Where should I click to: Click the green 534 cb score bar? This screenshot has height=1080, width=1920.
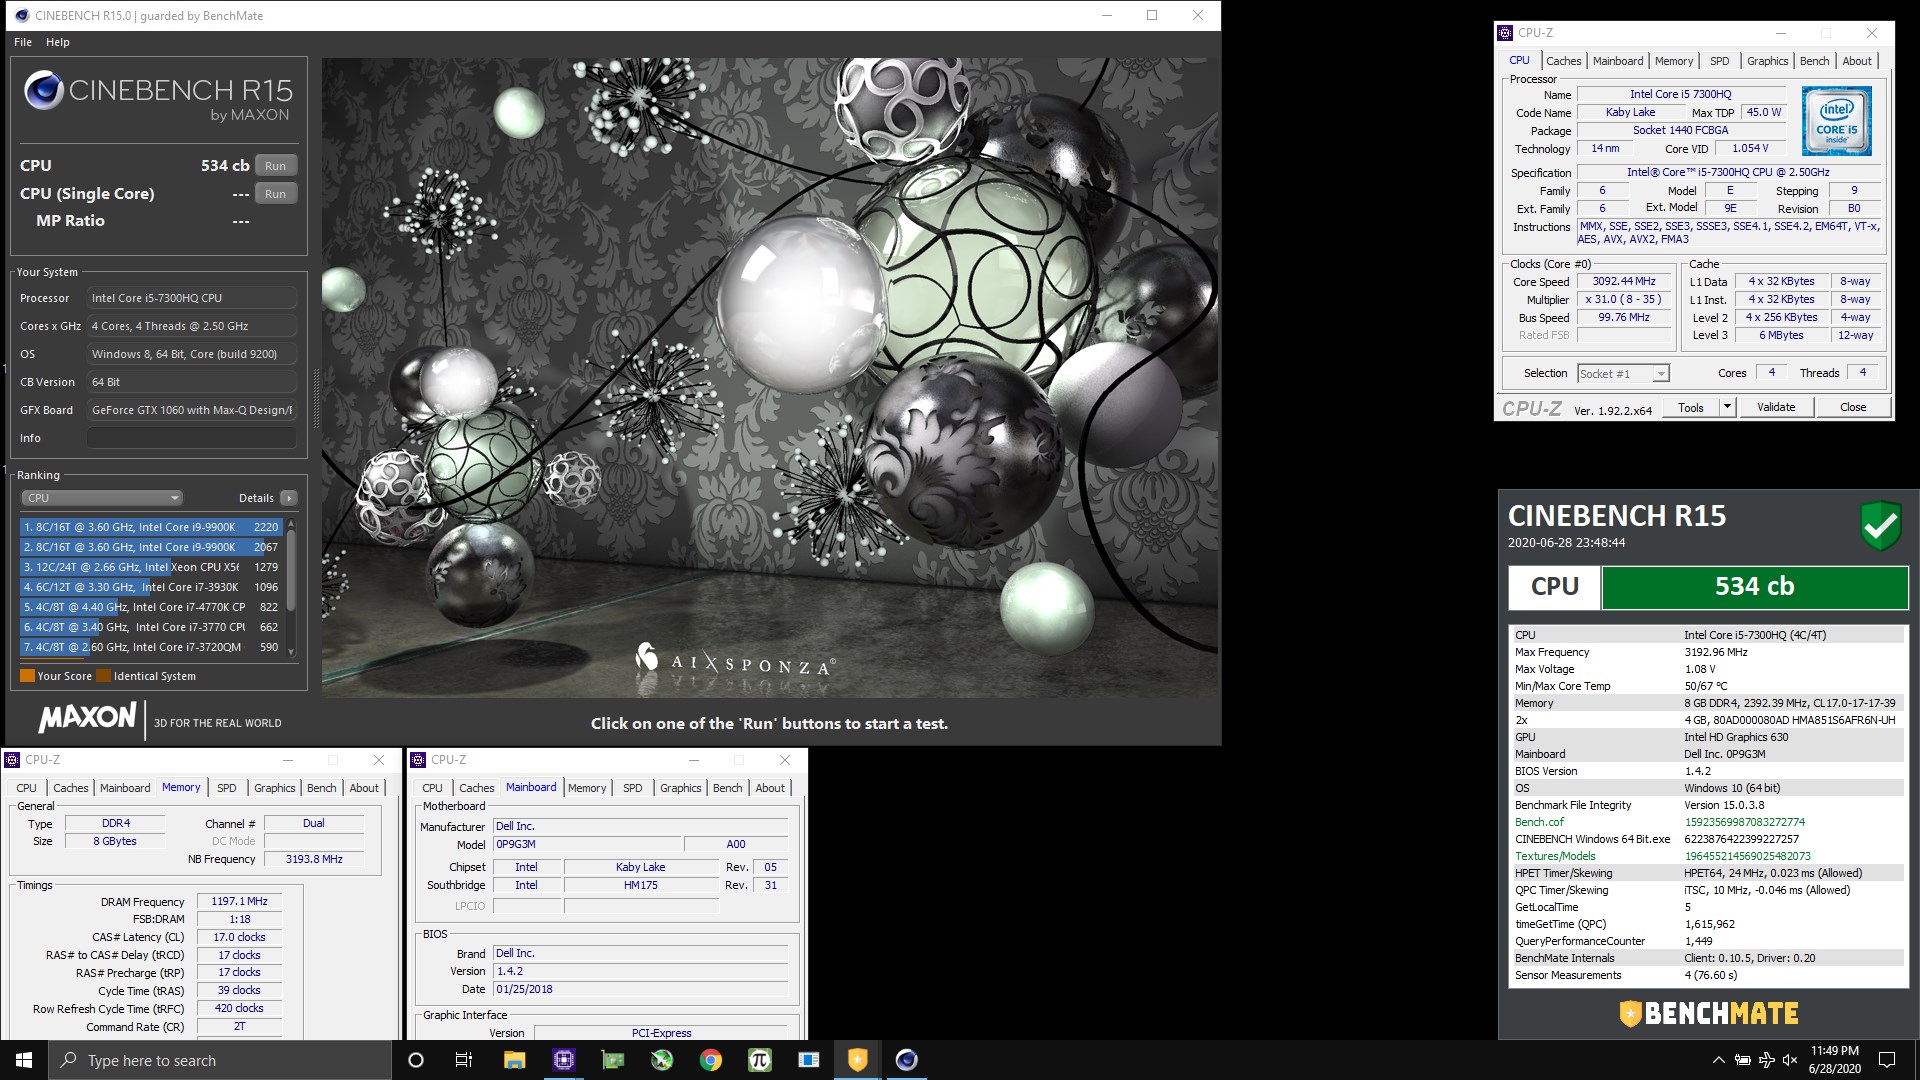coord(1755,587)
